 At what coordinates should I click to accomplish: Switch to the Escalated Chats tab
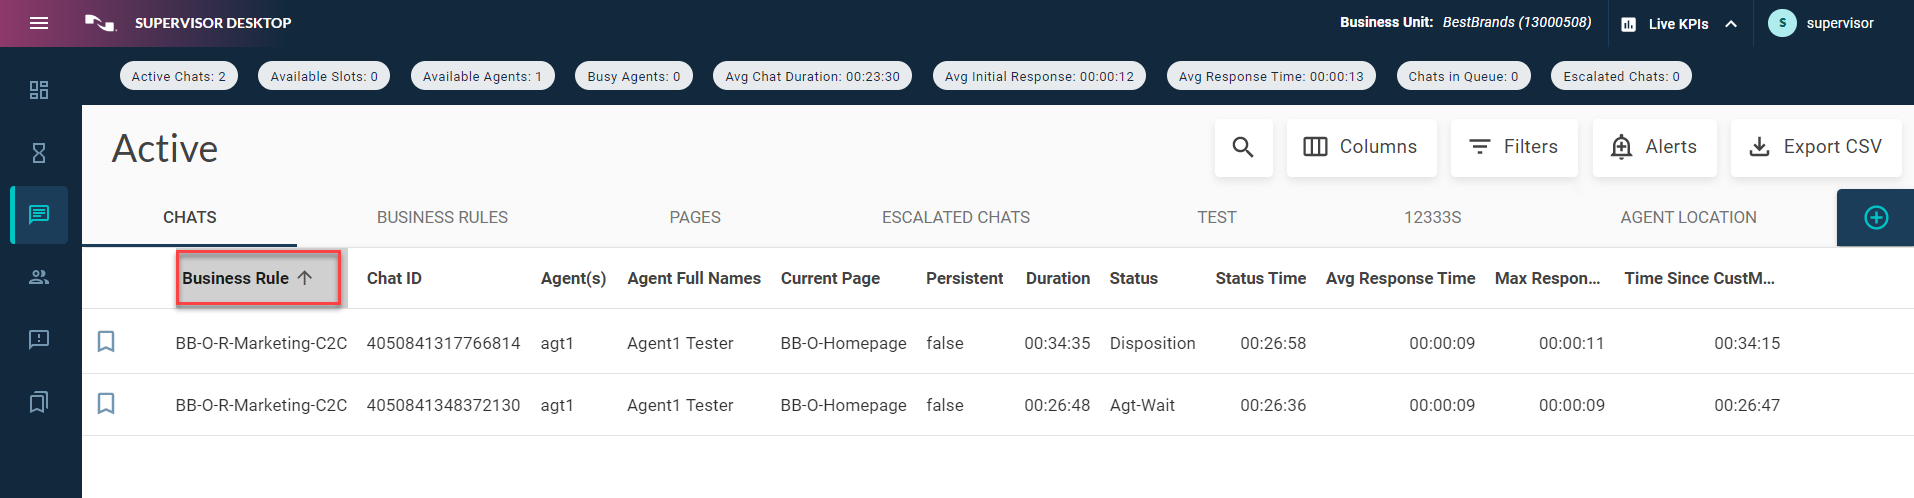tap(955, 217)
